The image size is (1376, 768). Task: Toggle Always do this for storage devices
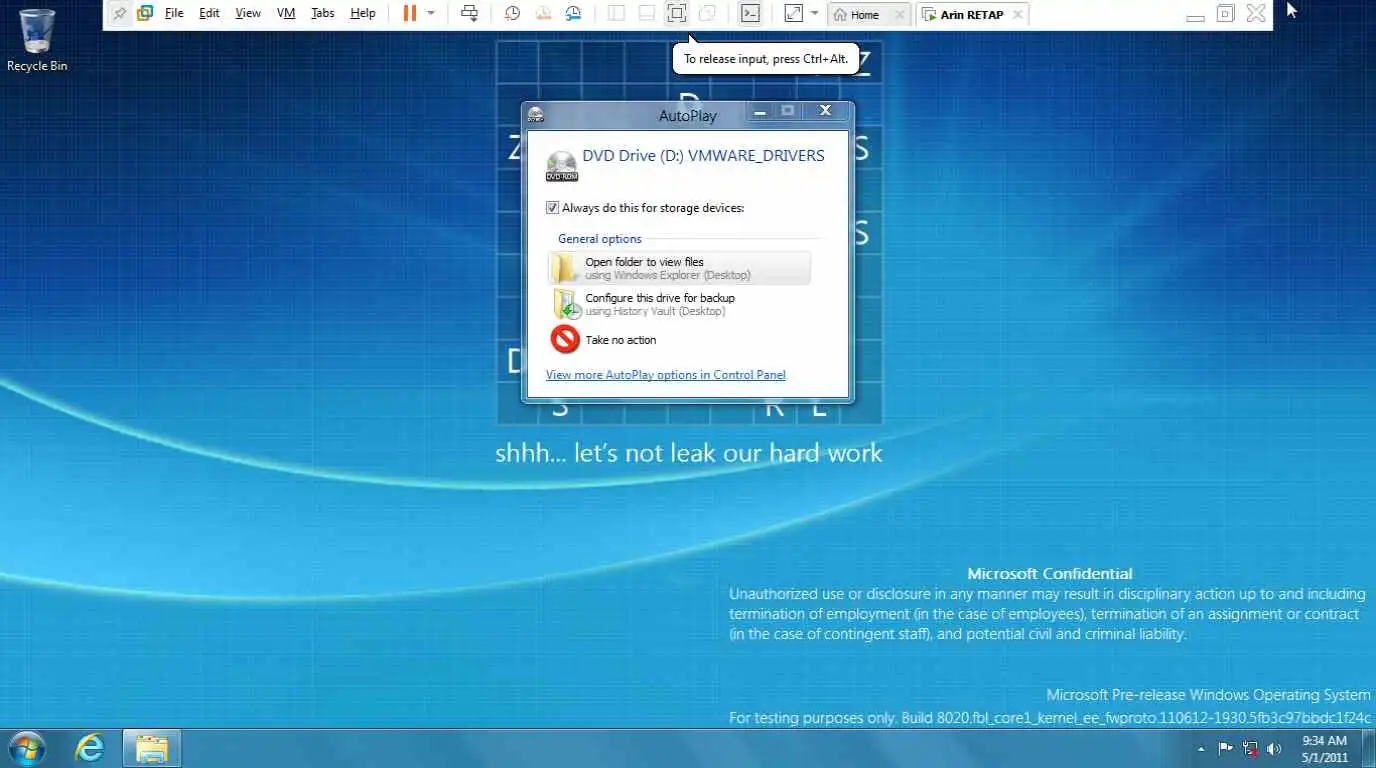(x=552, y=208)
